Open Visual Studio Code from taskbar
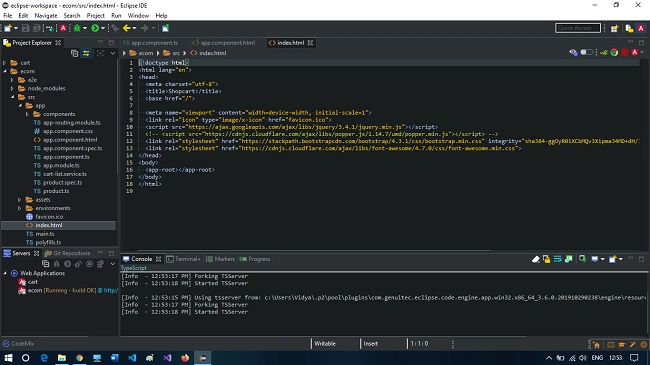 pyautogui.click(x=132, y=358)
